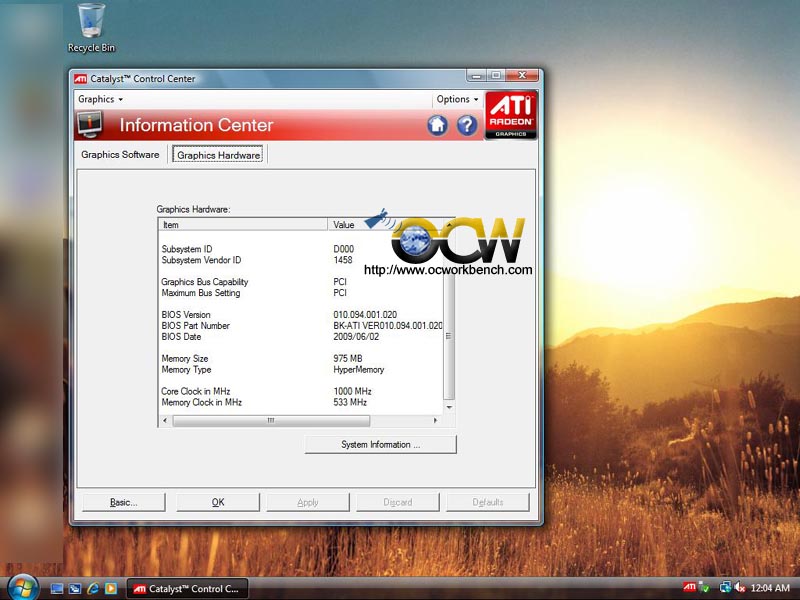Click the ATI icon in the system tray
800x600 pixels.
[x=689, y=587]
